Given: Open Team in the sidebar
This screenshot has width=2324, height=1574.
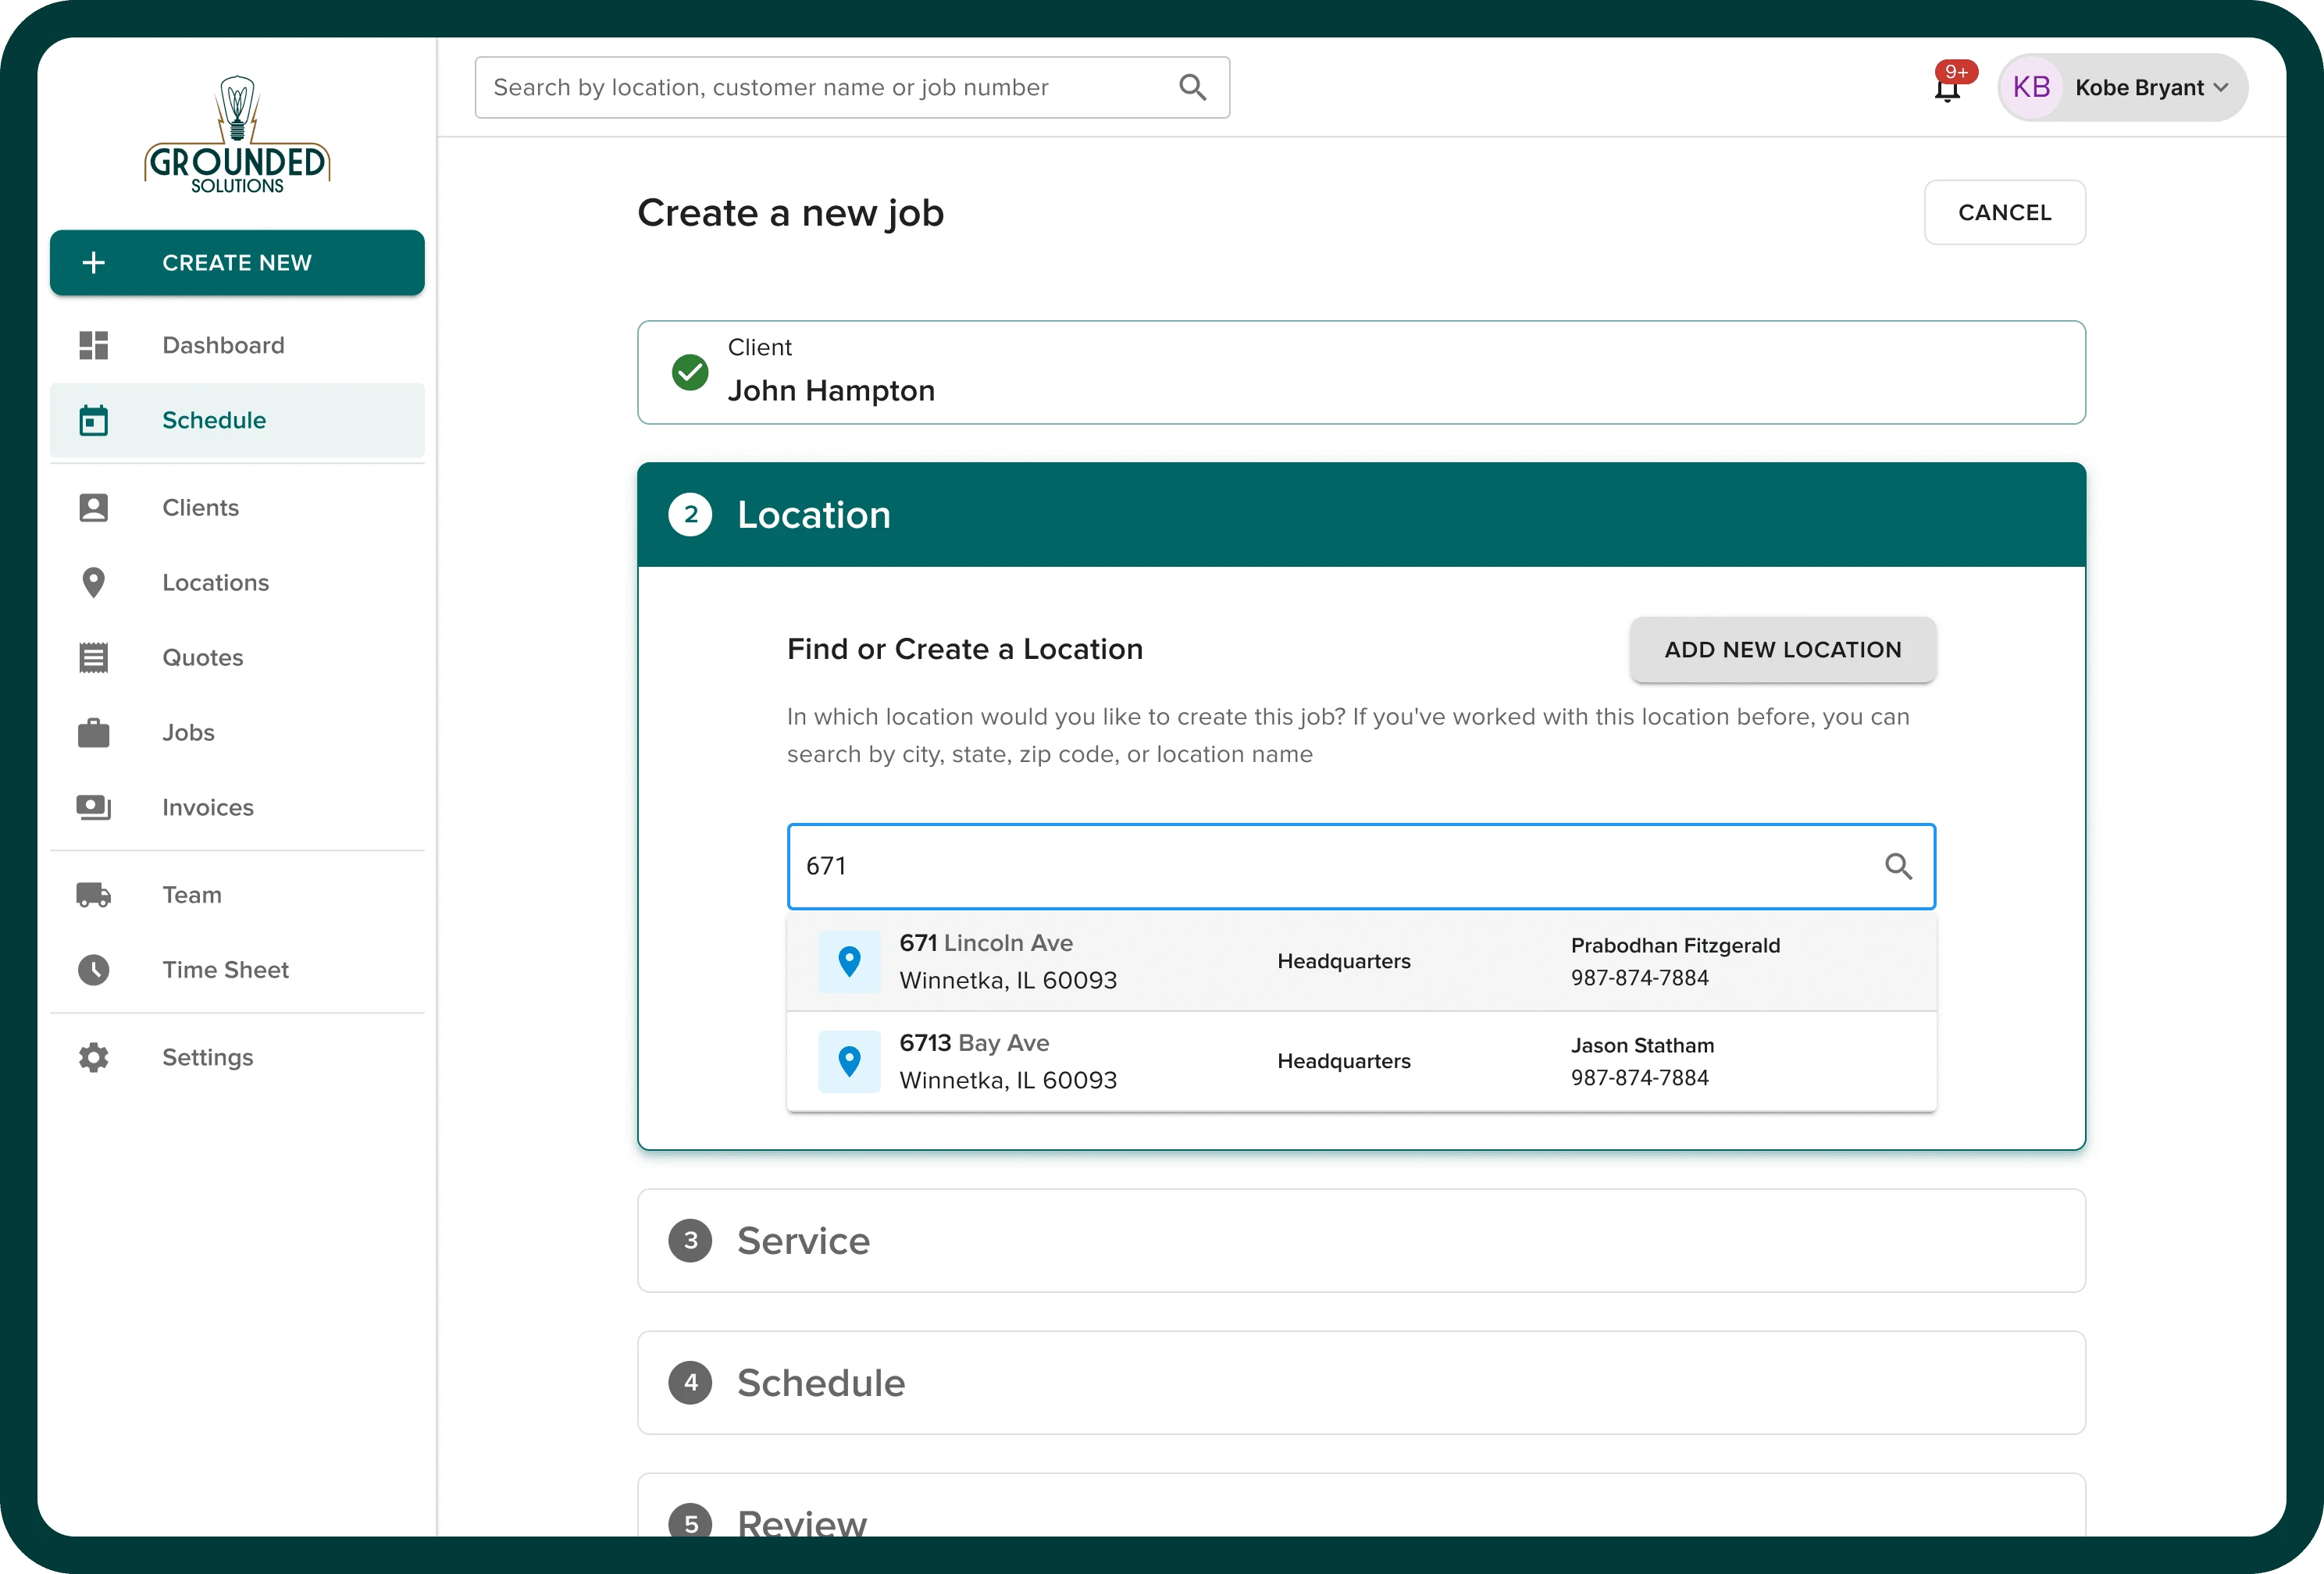Looking at the screenshot, I should 237,895.
